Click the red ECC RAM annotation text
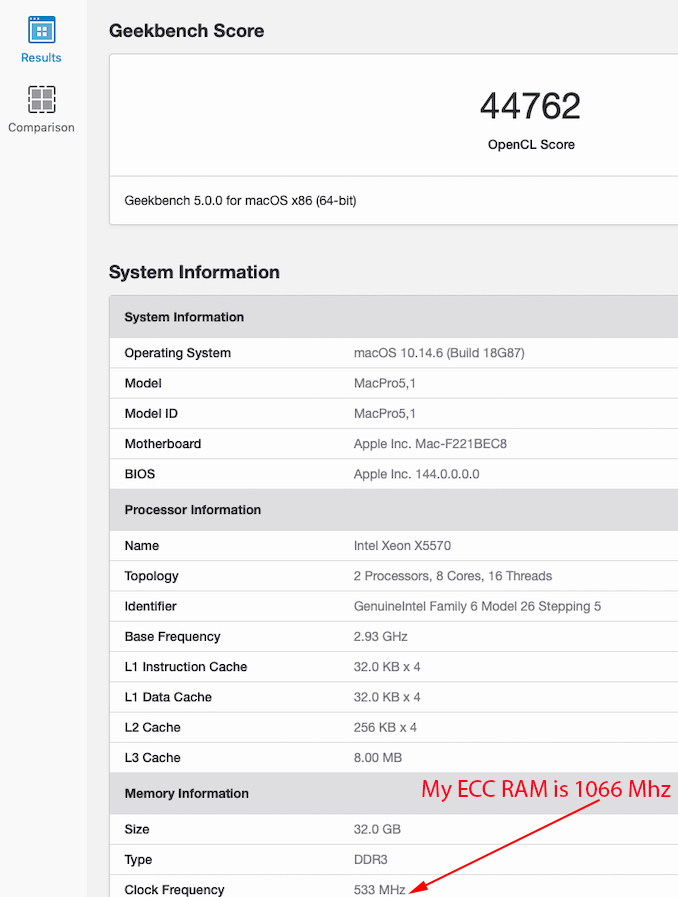This screenshot has width=678, height=897. (x=546, y=789)
